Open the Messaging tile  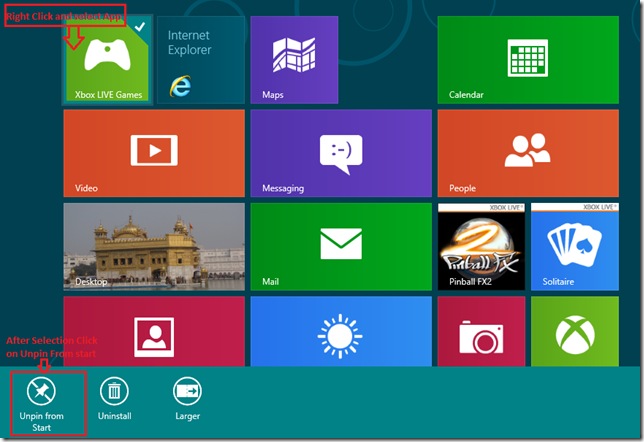[341, 153]
